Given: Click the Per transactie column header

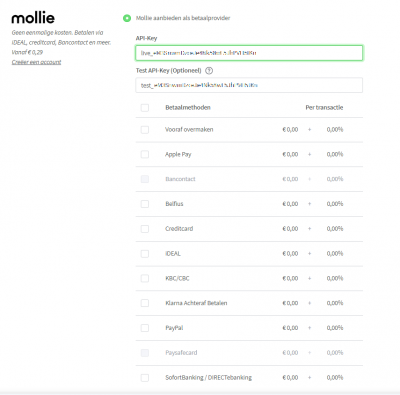Looking at the screenshot, I should (x=324, y=108).
